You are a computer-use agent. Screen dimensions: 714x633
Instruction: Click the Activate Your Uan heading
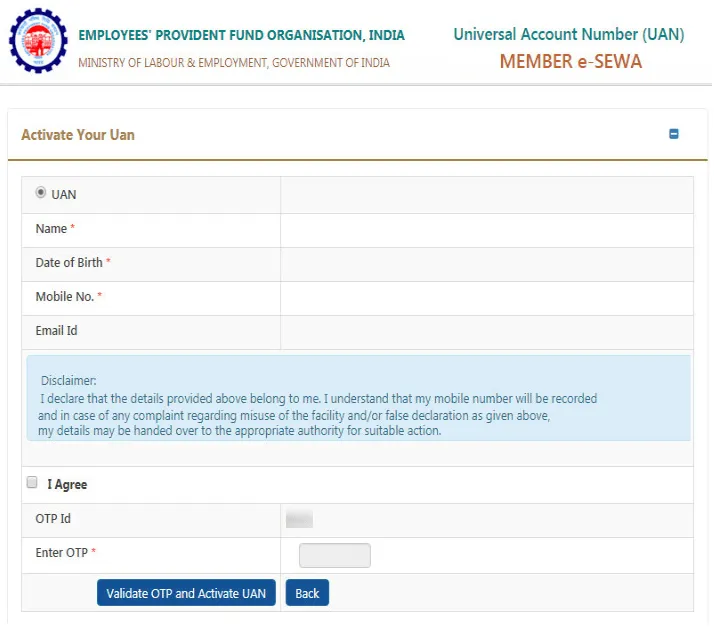pyautogui.click(x=78, y=135)
